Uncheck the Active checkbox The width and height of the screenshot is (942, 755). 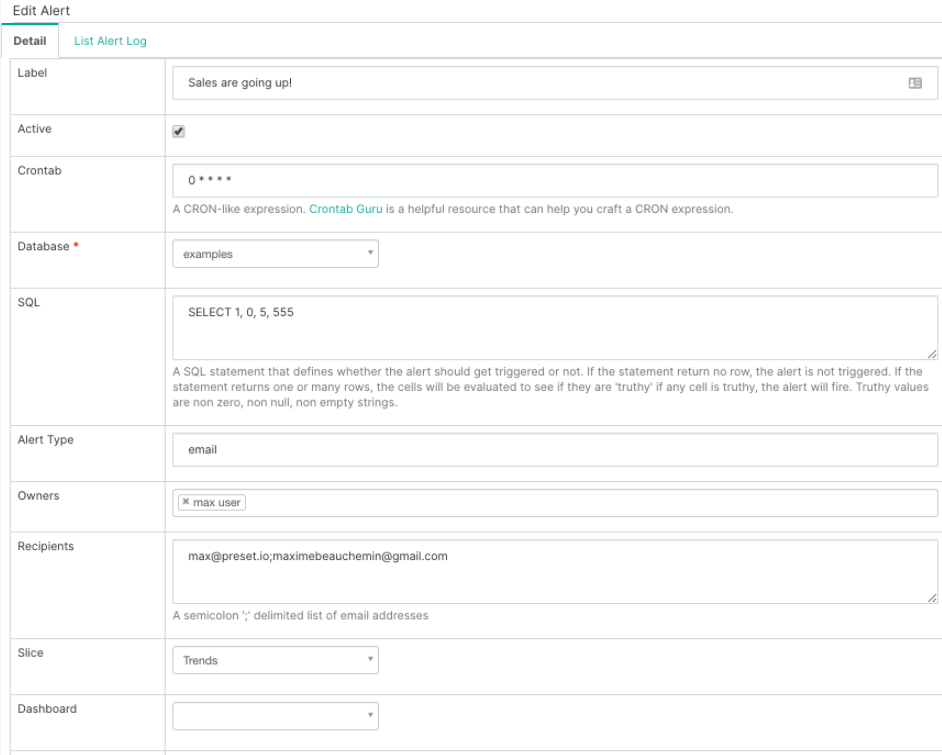point(179,131)
